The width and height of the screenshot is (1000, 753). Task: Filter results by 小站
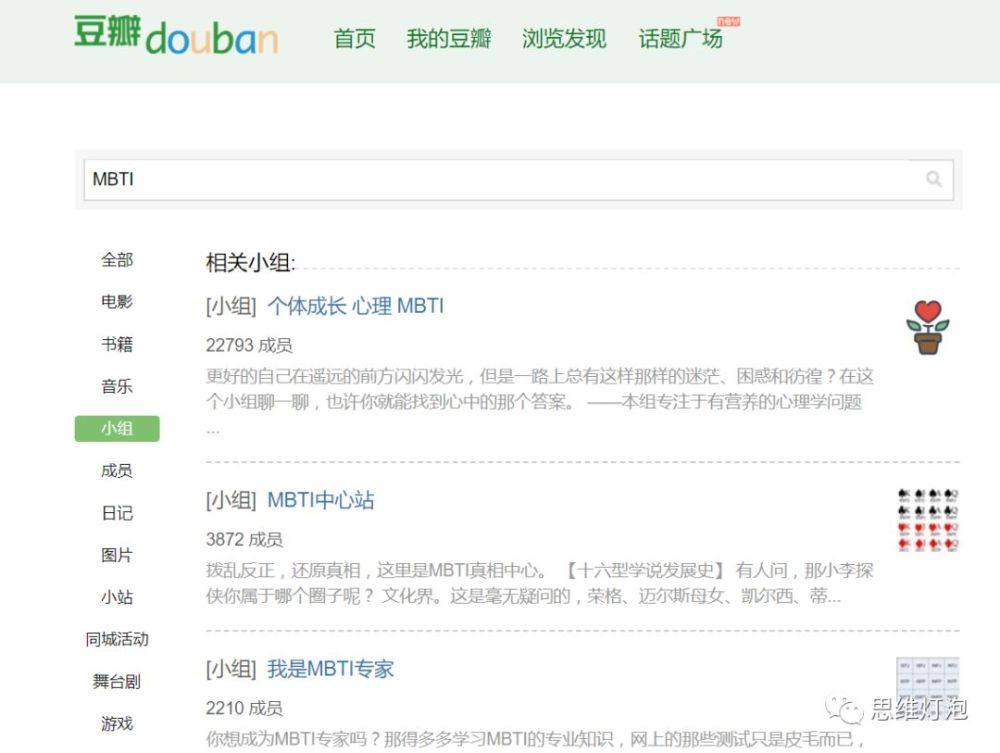[117, 597]
